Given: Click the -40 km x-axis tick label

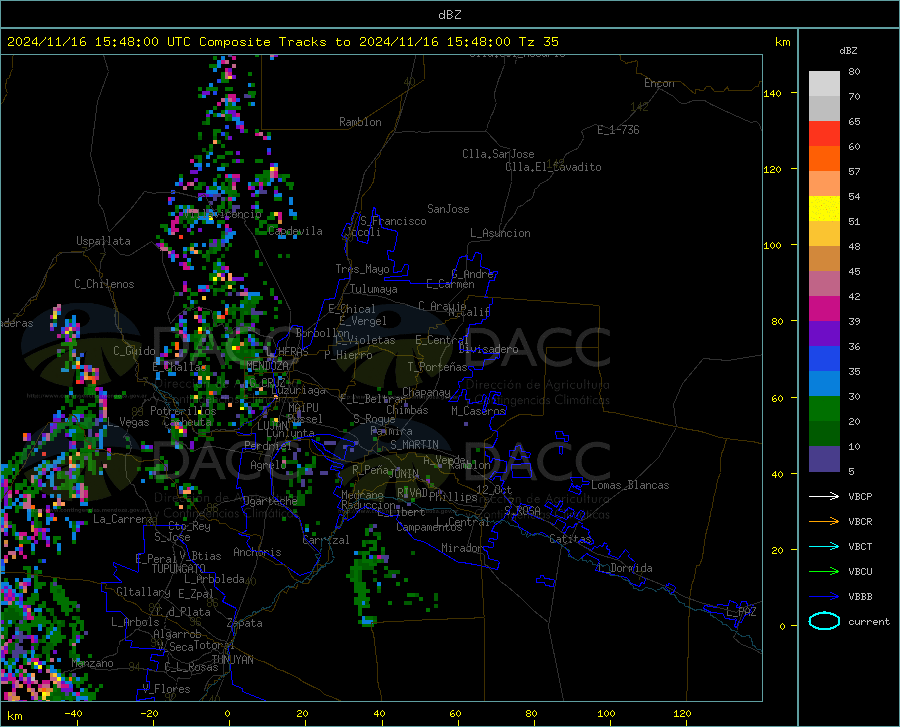Looking at the screenshot, I should point(73,713).
